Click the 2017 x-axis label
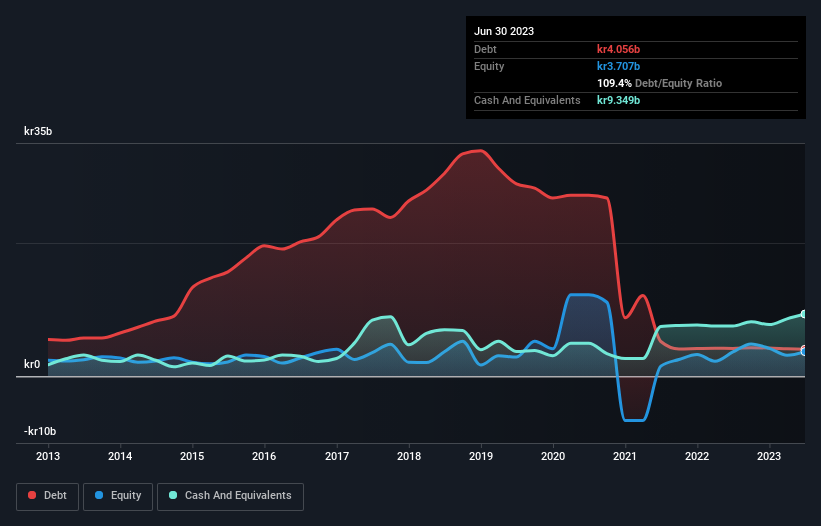The height and width of the screenshot is (526, 821). coord(337,456)
